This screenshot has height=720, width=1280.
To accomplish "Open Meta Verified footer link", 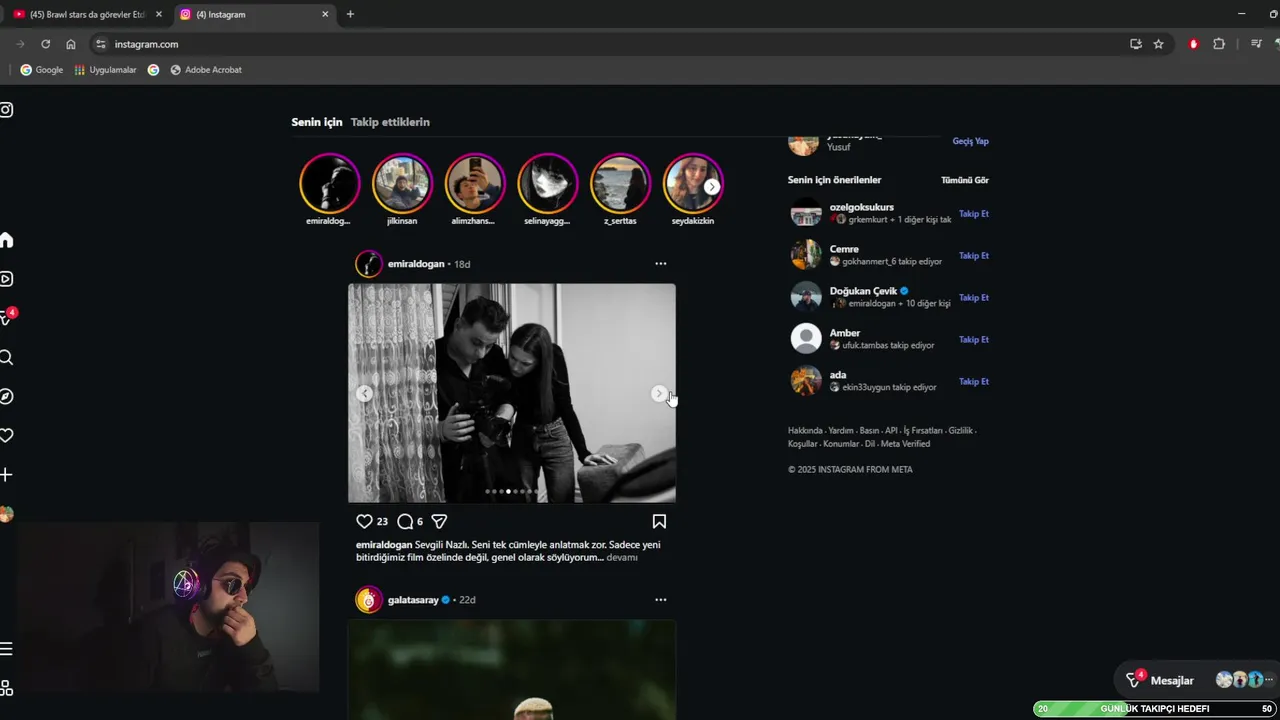I will pos(905,444).
